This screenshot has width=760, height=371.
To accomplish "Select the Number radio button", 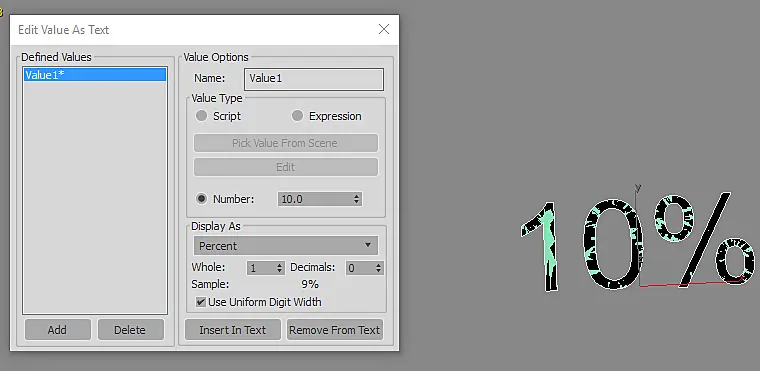I will pos(202,199).
